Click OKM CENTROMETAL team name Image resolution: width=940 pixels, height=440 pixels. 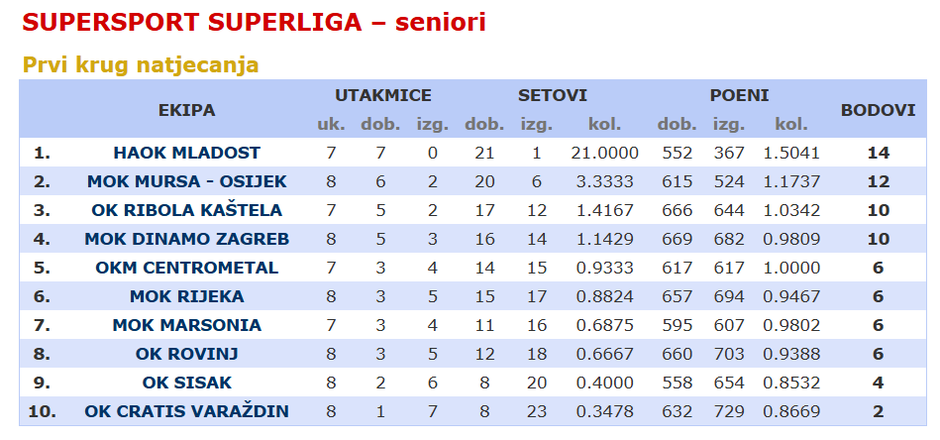tap(187, 268)
